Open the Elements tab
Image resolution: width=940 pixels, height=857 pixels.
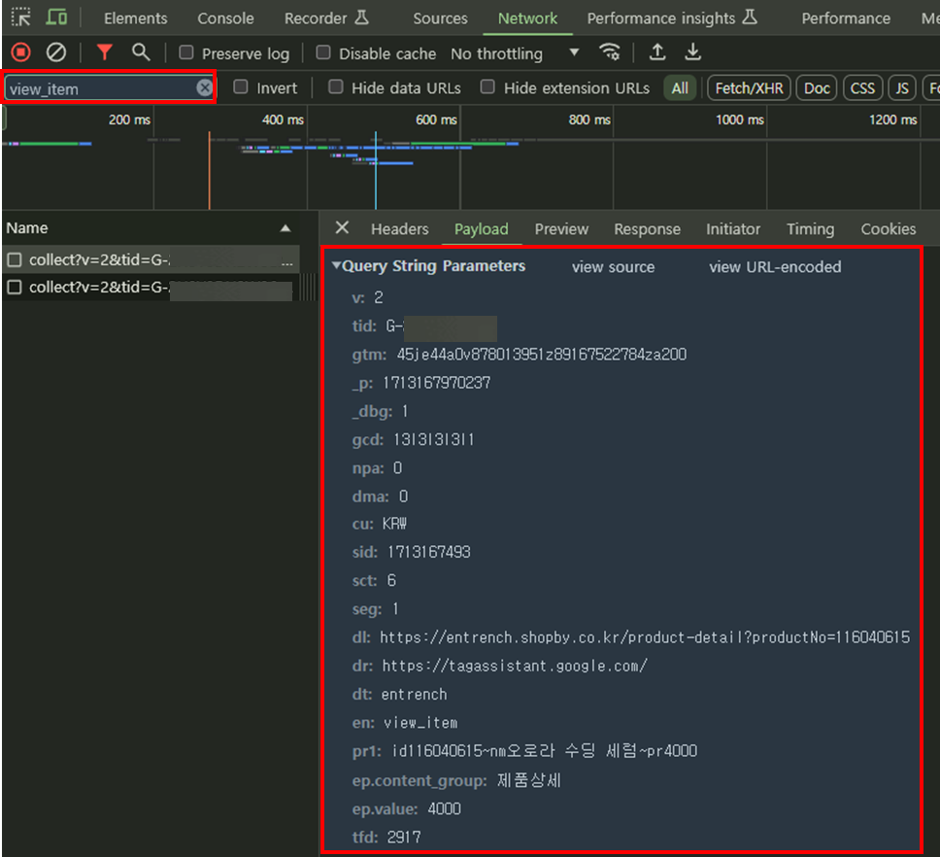coord(135,19)
